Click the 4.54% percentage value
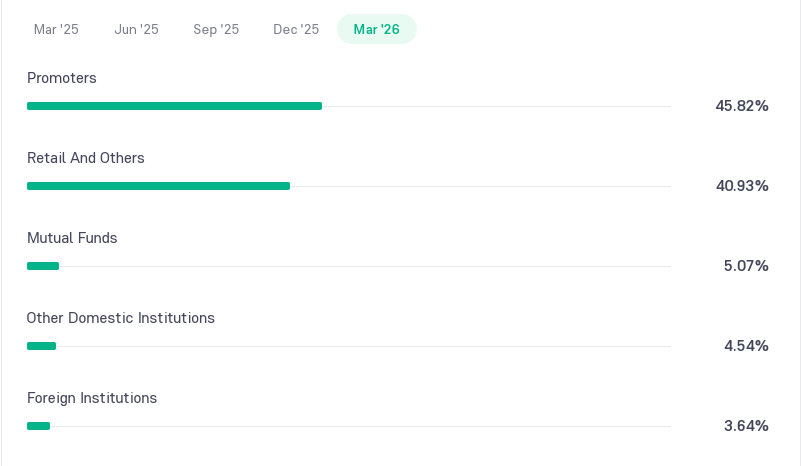Viewport: 801px width, 466px height. (746, 346)
